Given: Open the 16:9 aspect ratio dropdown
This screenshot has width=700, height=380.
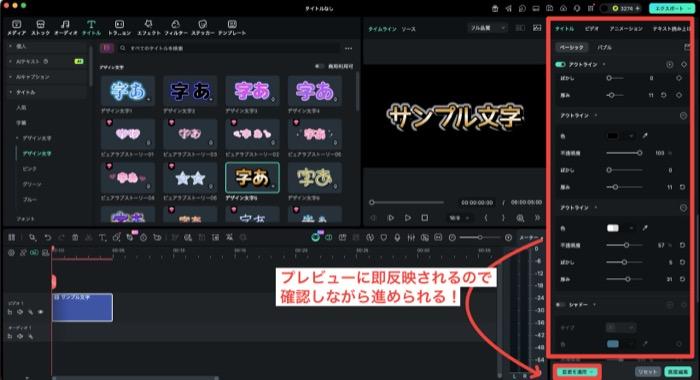Looking at the screenshot, I should click(x=459, y=218).
